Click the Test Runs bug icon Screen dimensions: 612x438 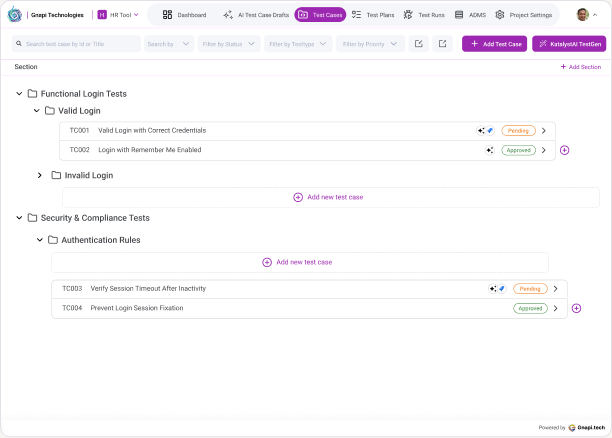click(408, 15)
